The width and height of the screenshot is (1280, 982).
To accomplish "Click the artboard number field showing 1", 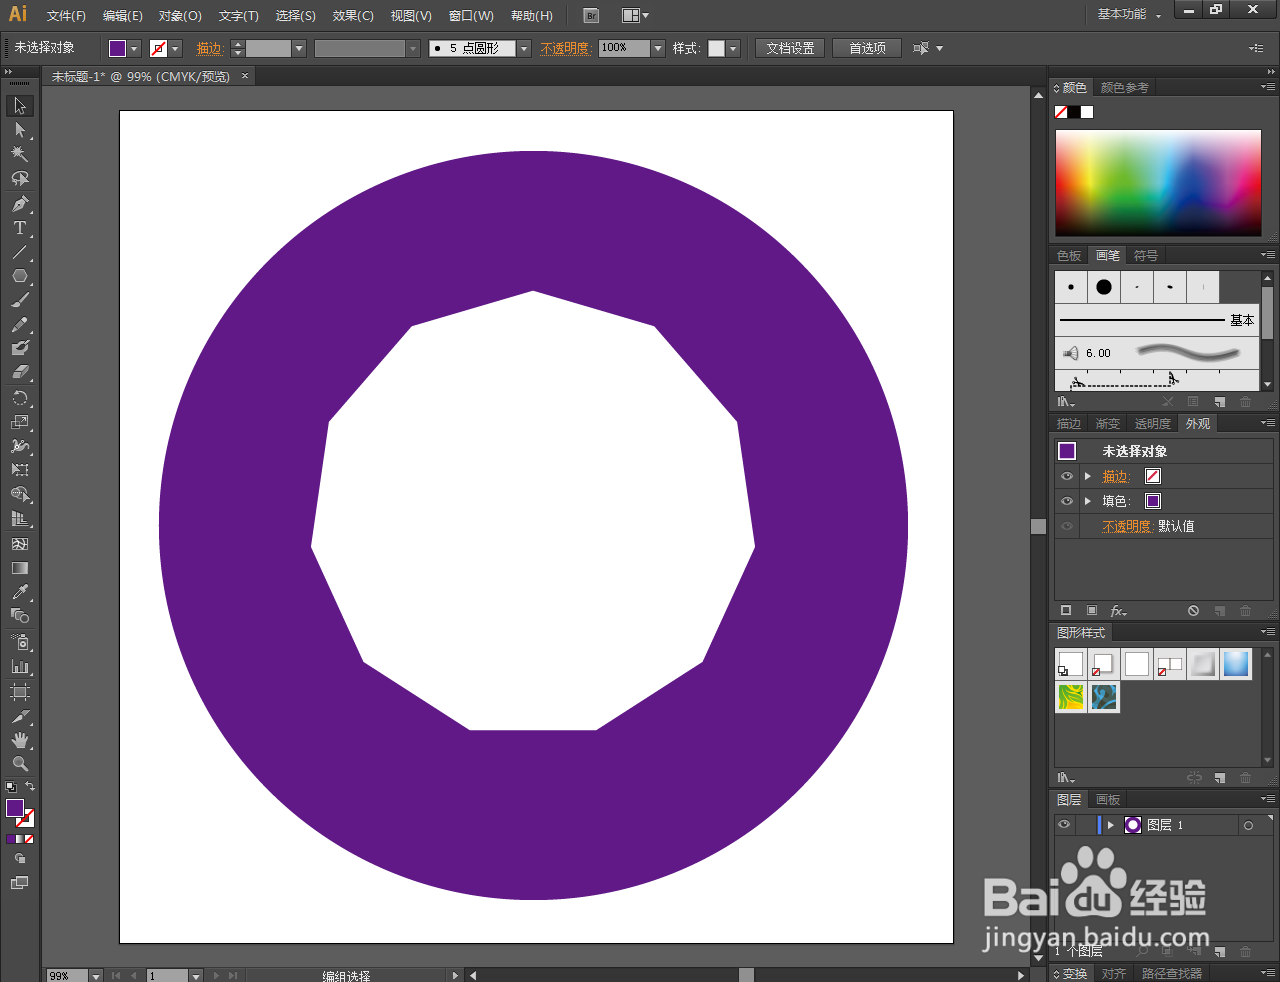I will 167,975.
